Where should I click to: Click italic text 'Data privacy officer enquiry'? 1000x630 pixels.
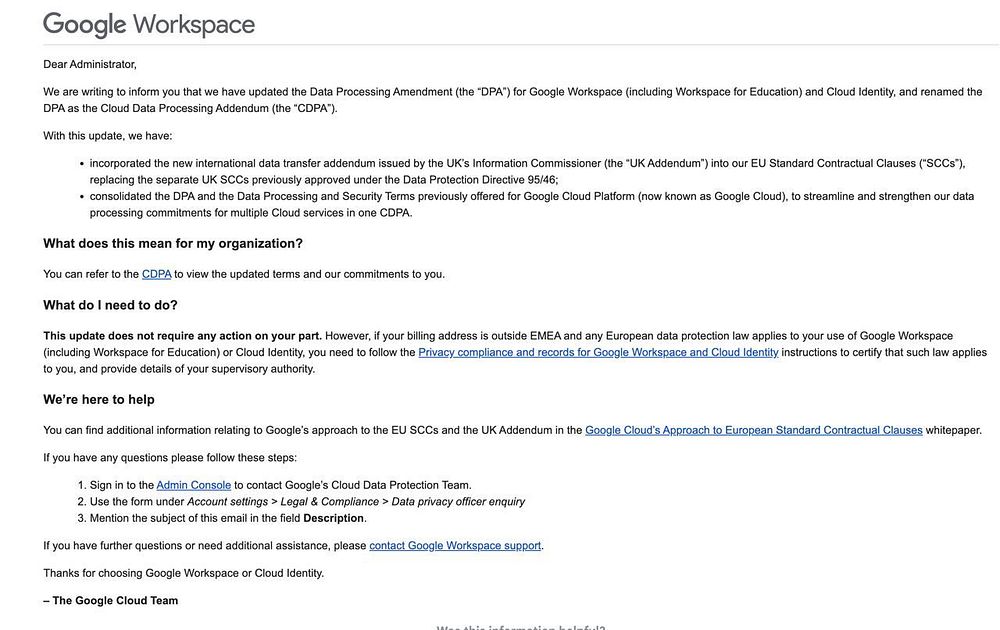(x=458, y=501)
